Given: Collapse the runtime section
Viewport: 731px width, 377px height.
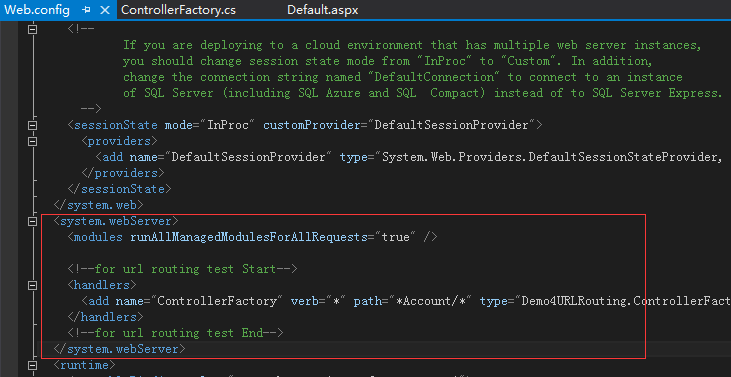Looking at the screenshot, I should [32, 365].
